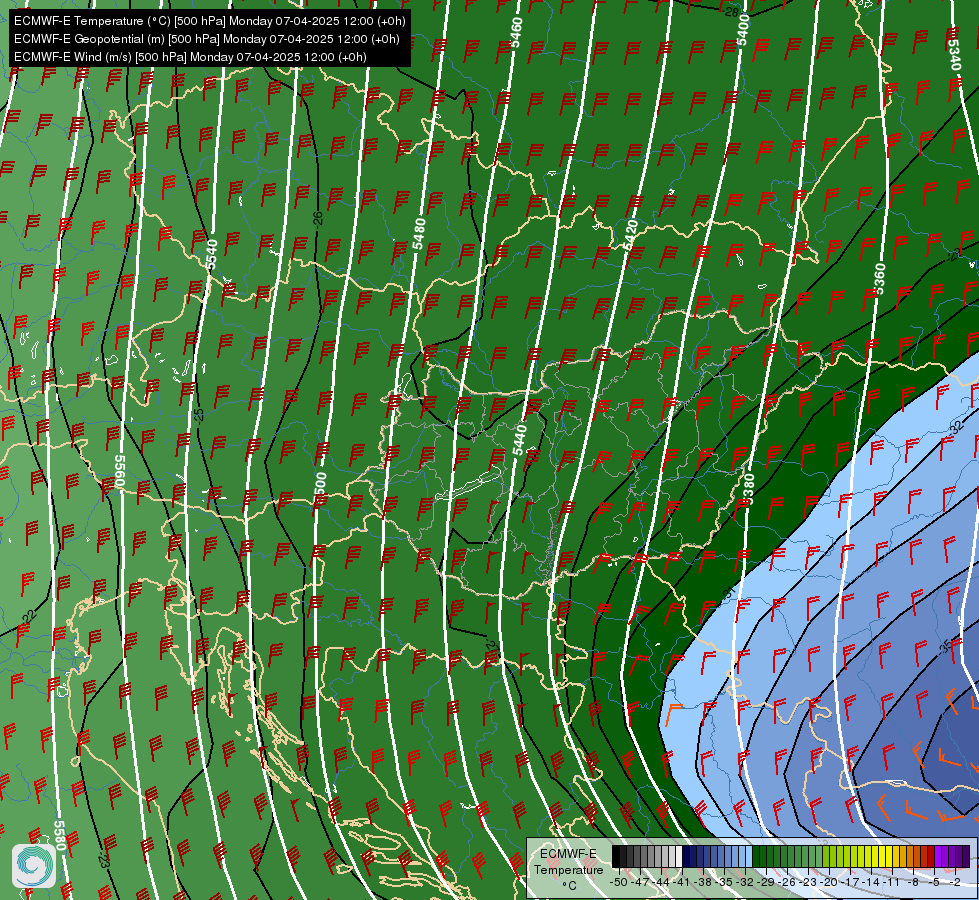Click the 5400 geopotential contour label

[x=743, y=30]
